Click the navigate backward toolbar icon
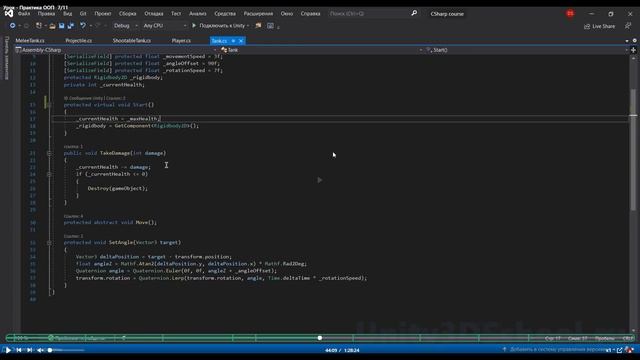Viewport: 640px width, 360px height. pos(13,26)
